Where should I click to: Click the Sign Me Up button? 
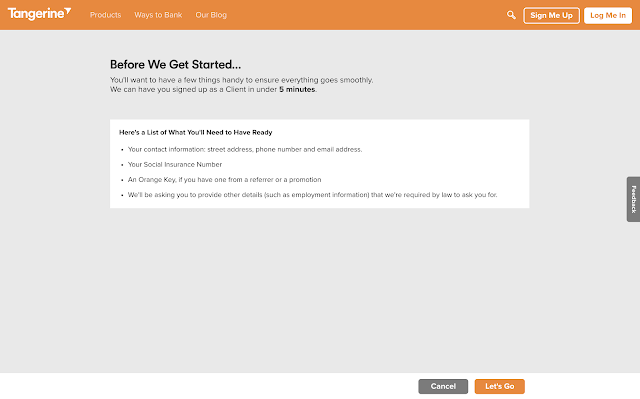(x=551, y=16)
